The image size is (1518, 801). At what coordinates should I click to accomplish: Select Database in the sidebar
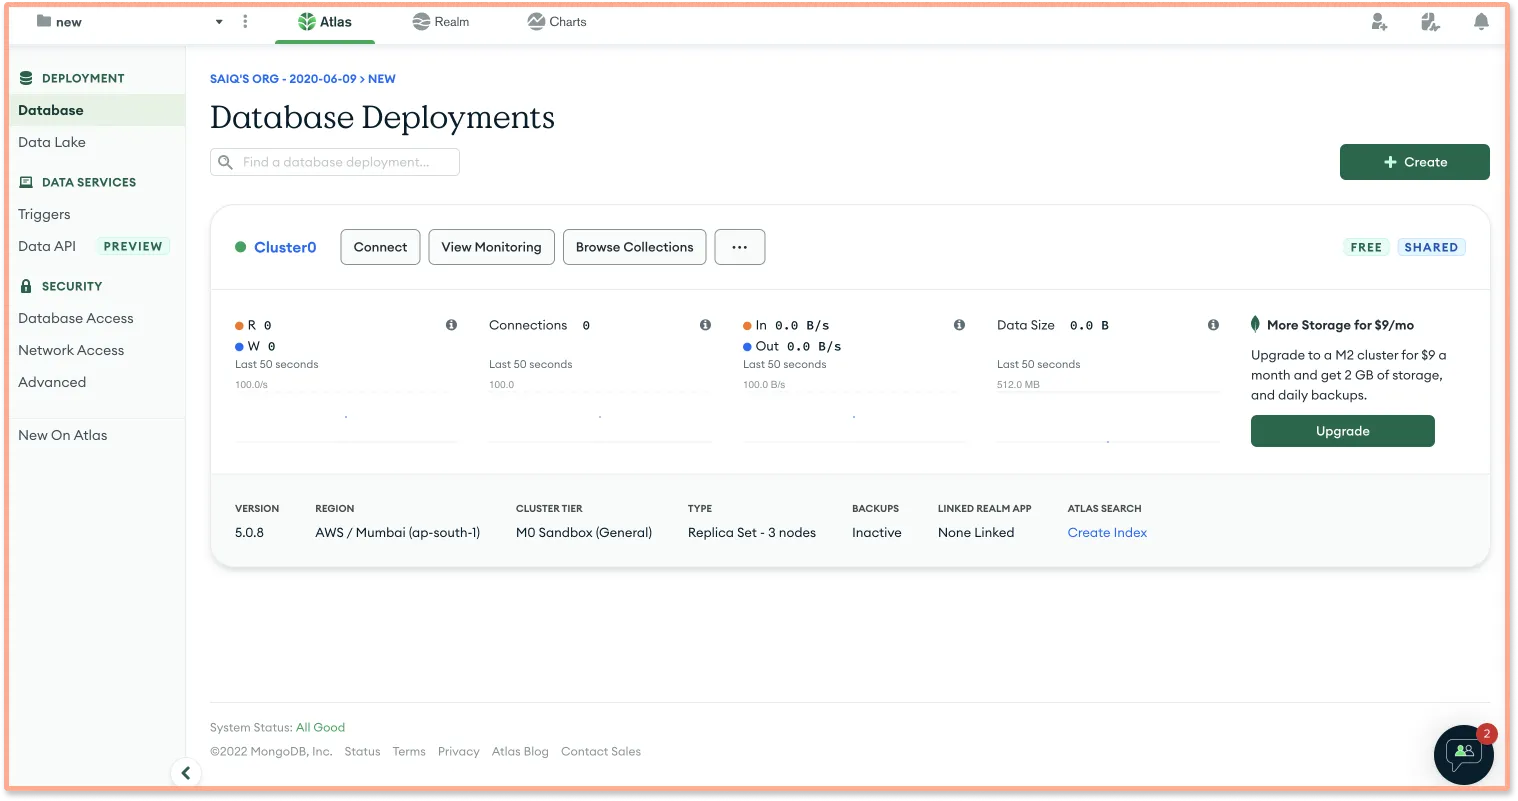pos(96,110)
